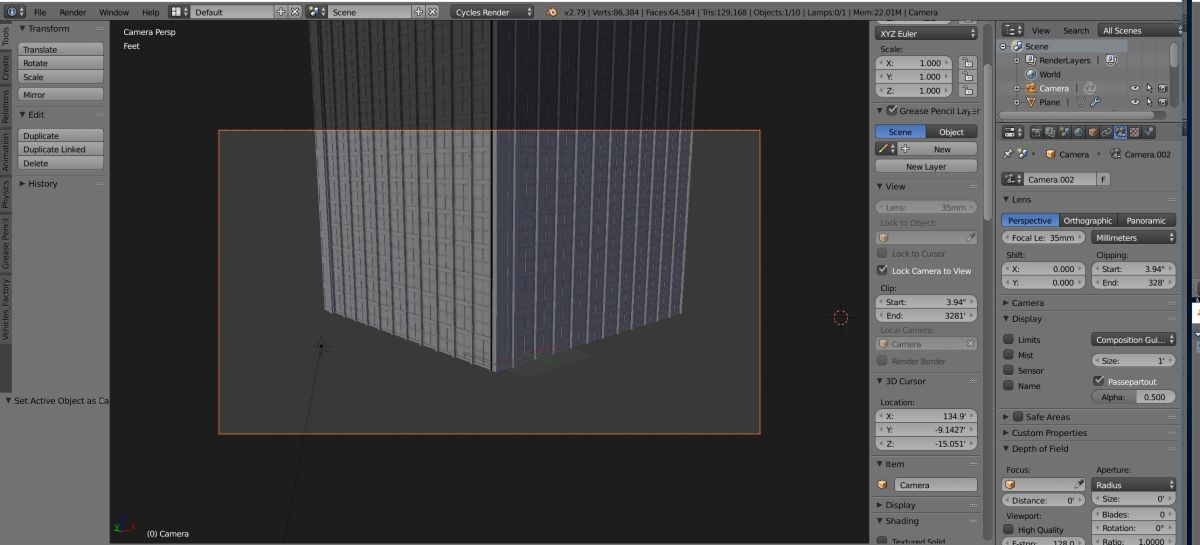Delete the current scene with the X icon

[x=433, y=12]
